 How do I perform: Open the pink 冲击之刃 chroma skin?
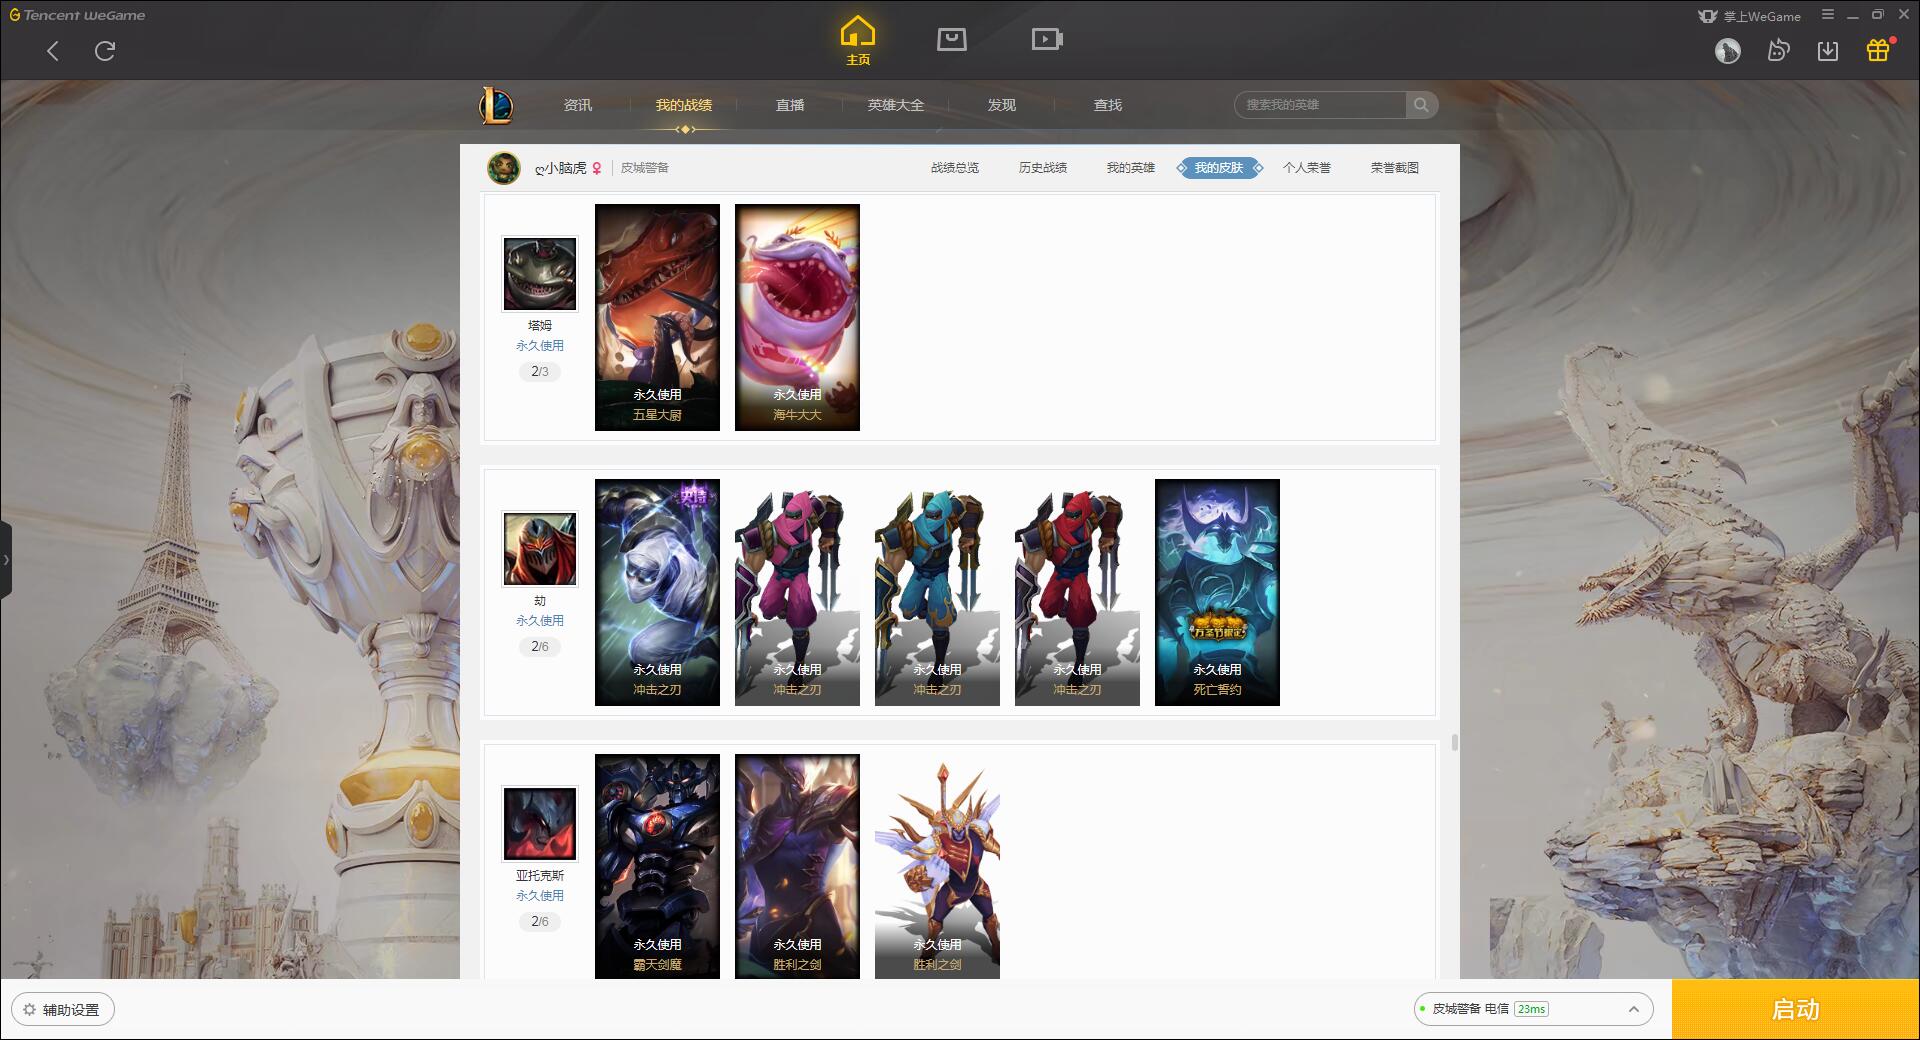click(x=797, y=592)
